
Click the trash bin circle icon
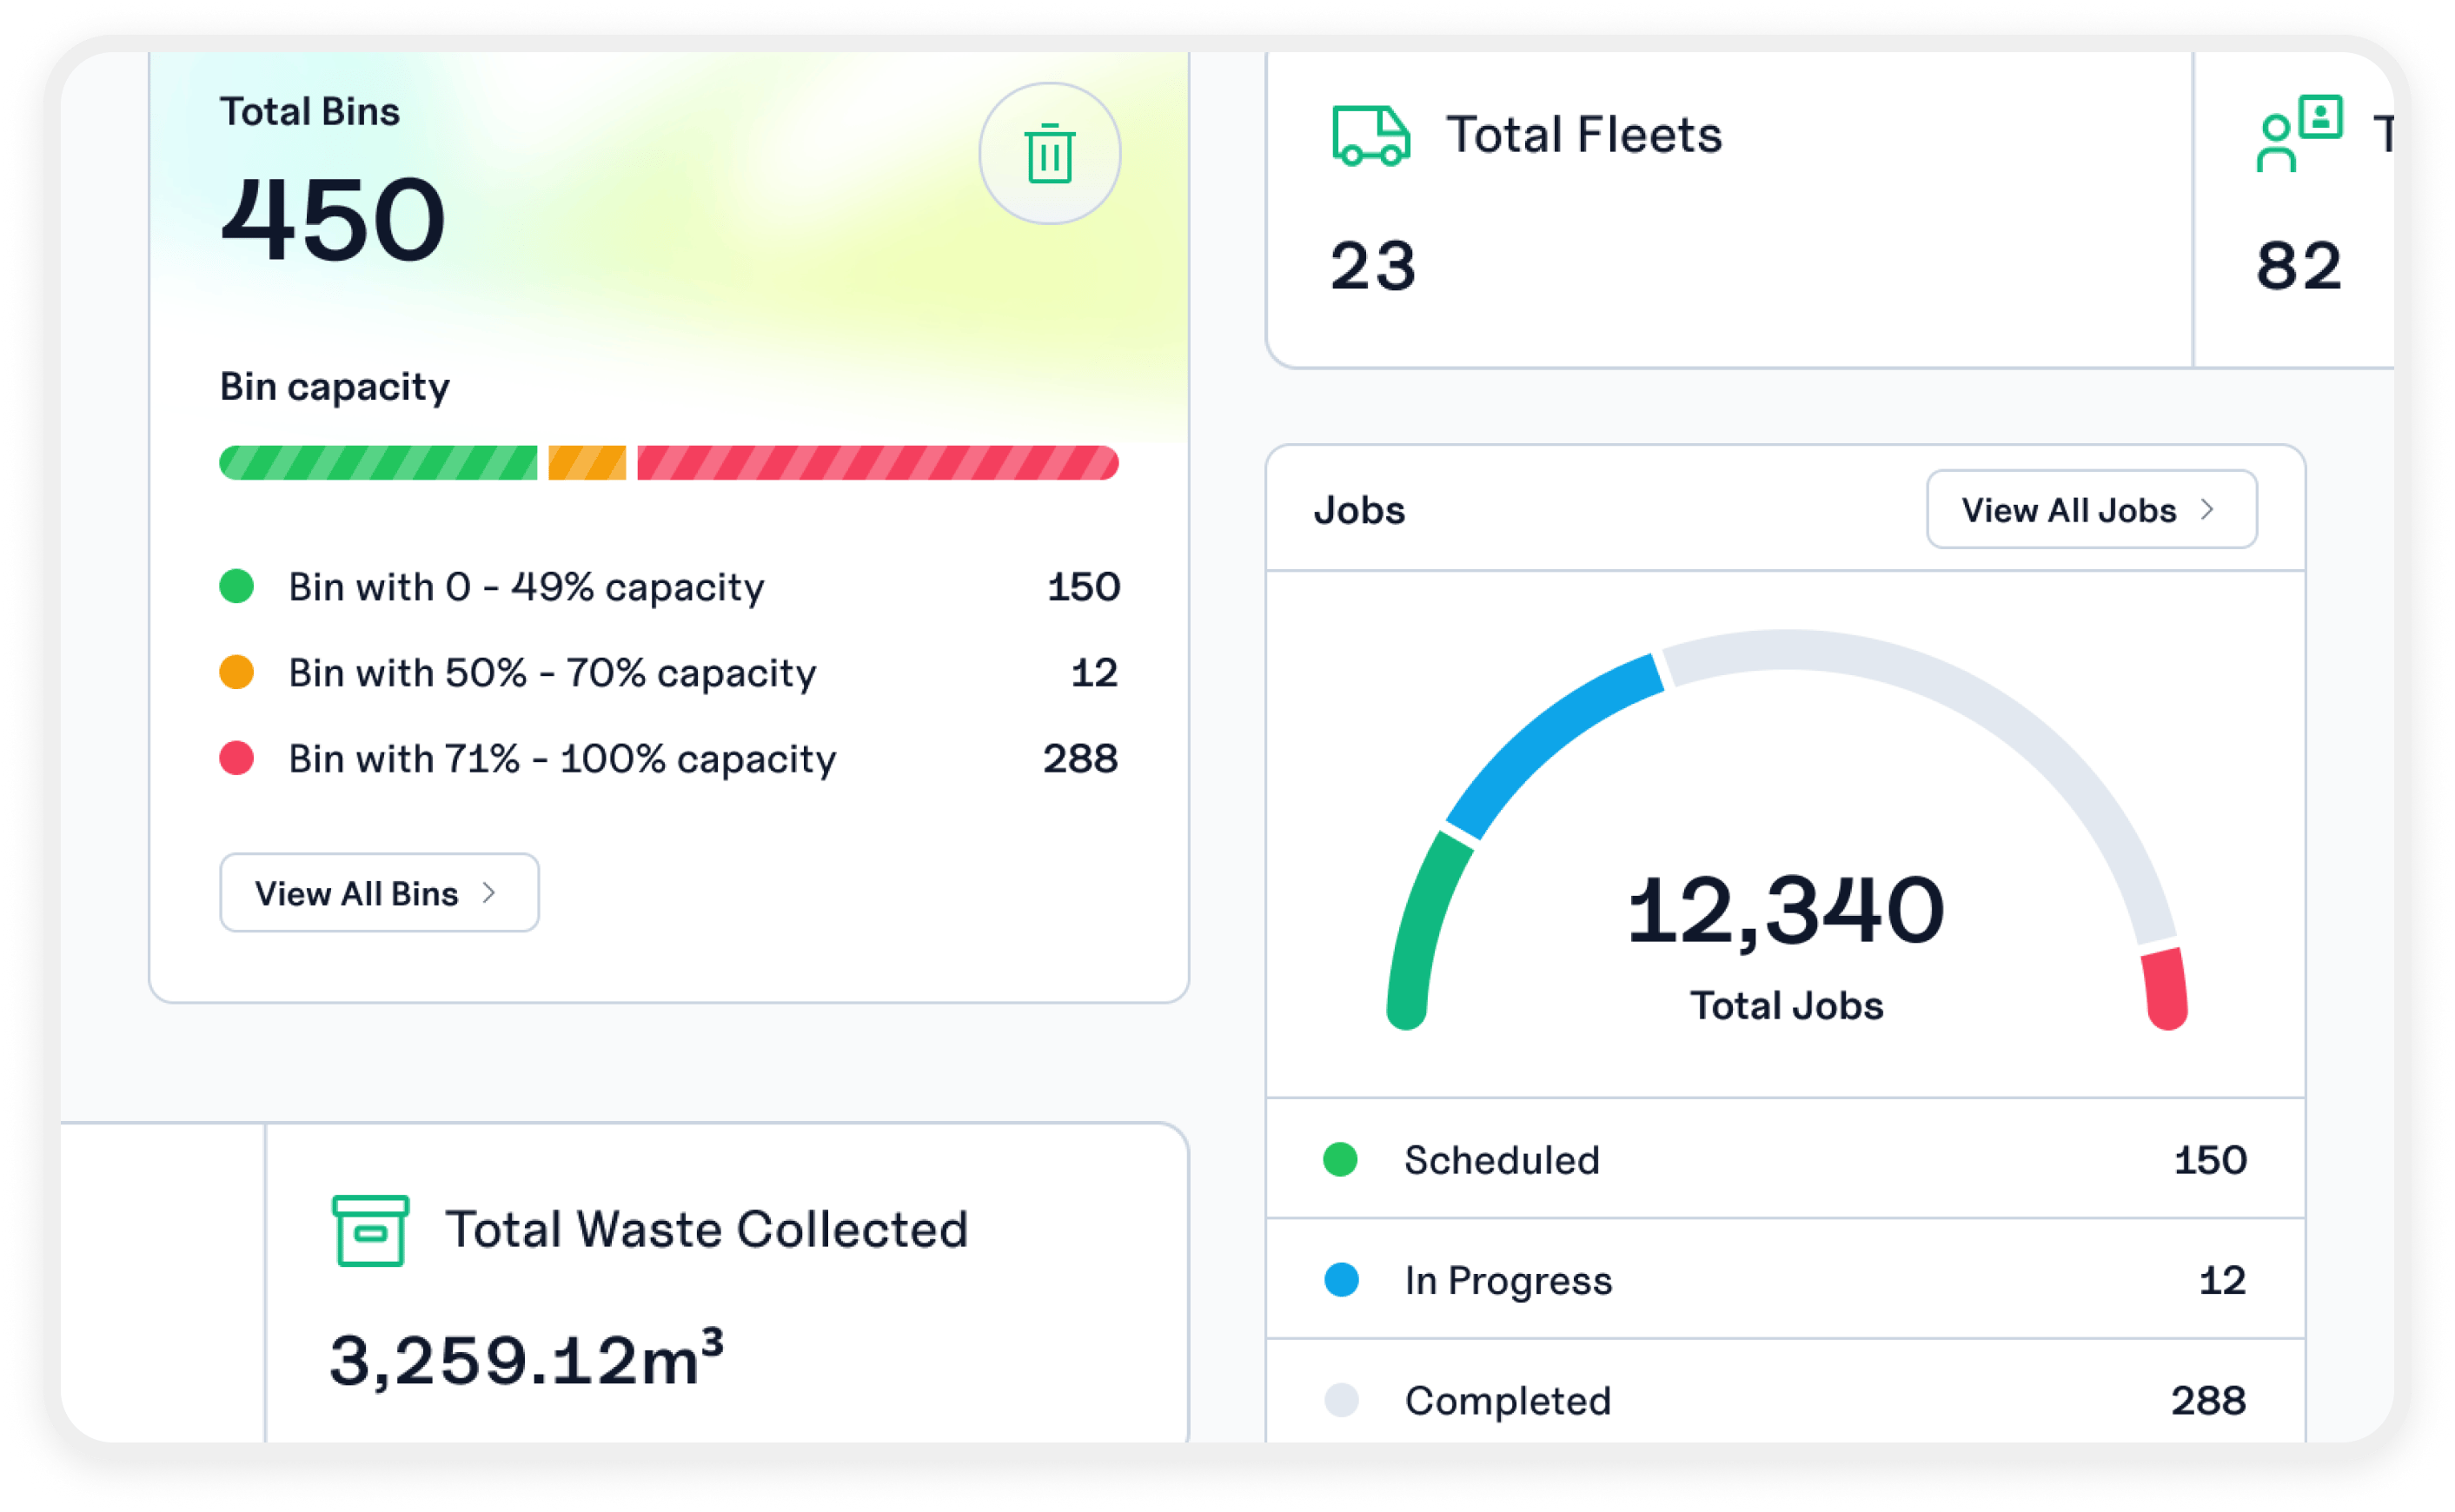point(1049,154)
